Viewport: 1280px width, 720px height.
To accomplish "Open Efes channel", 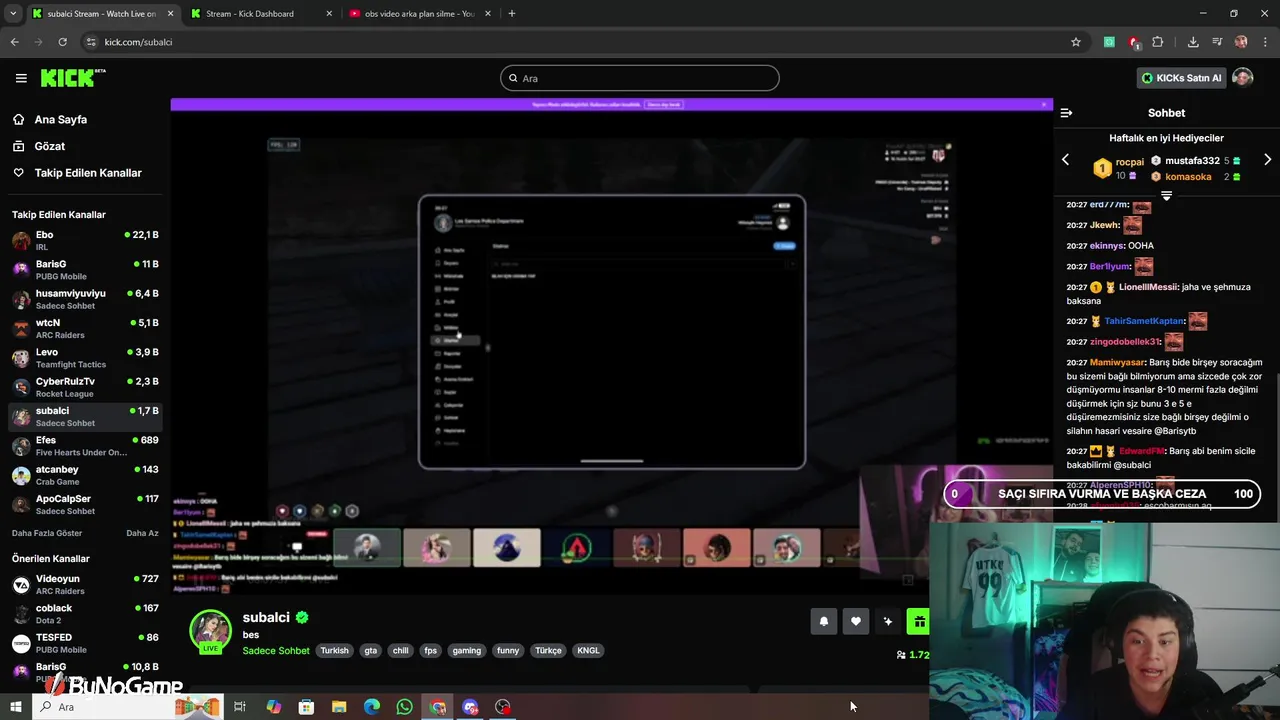I will pos(85,446).
